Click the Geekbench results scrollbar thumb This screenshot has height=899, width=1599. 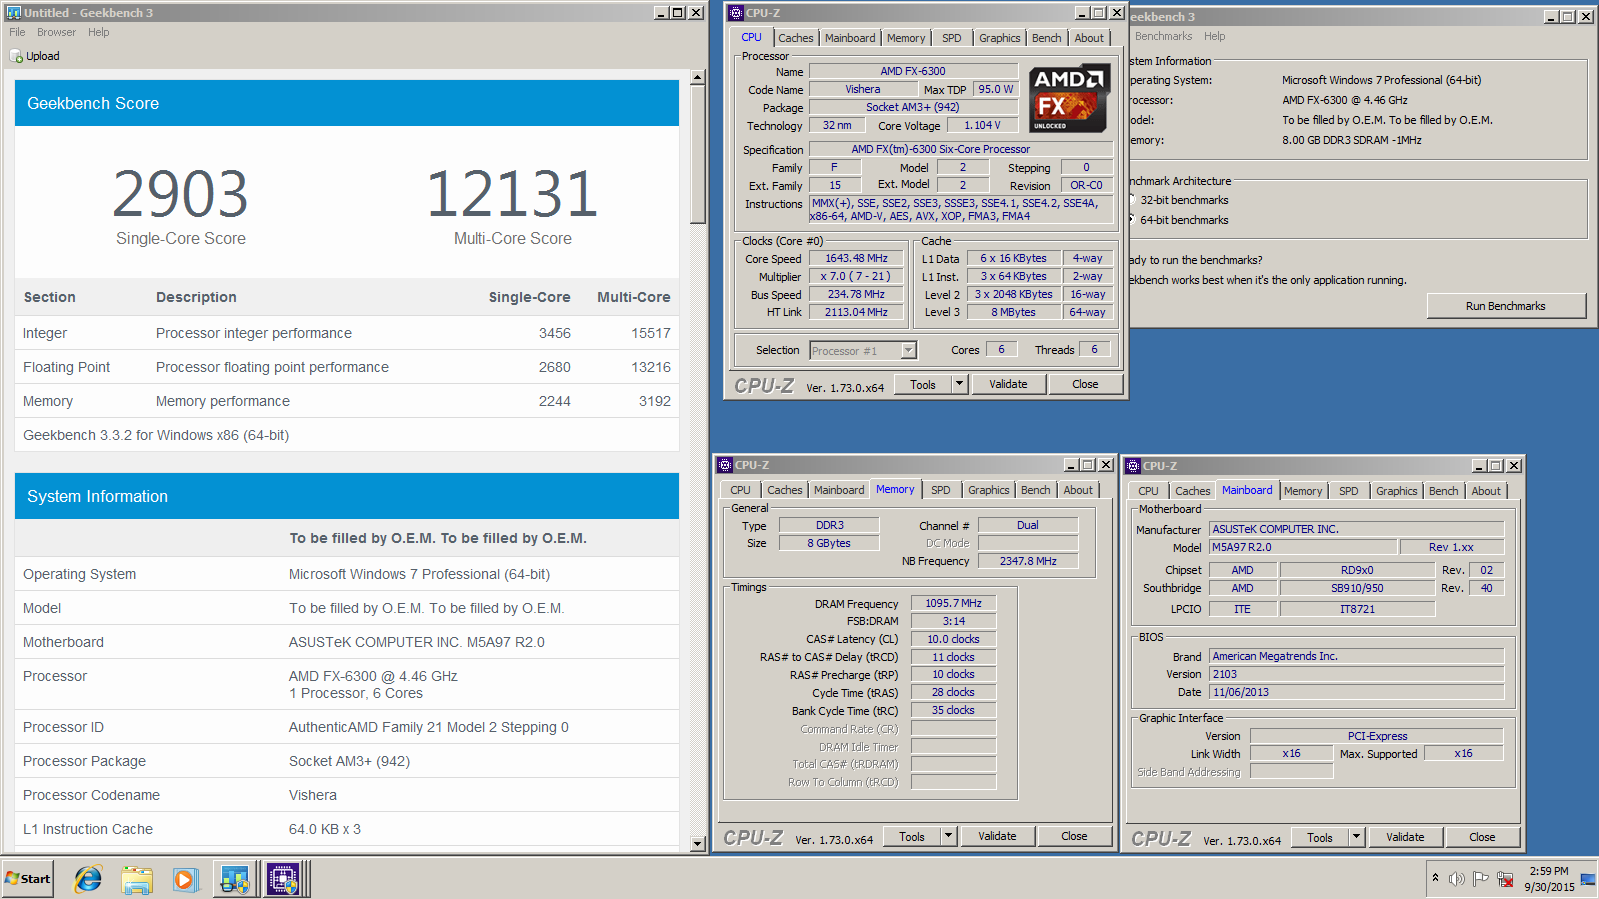click(698, 154)
